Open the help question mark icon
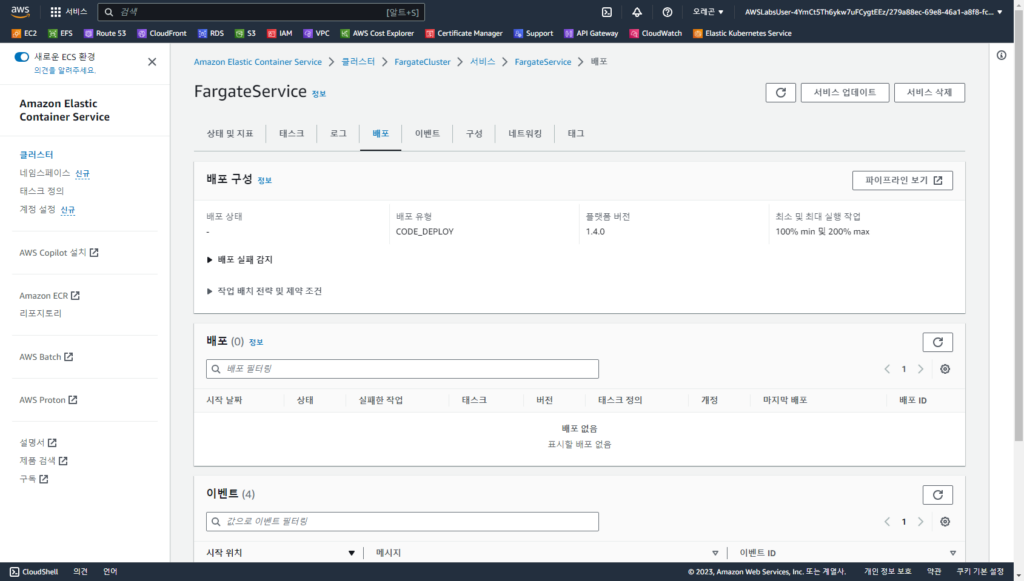 click(667, 12)
